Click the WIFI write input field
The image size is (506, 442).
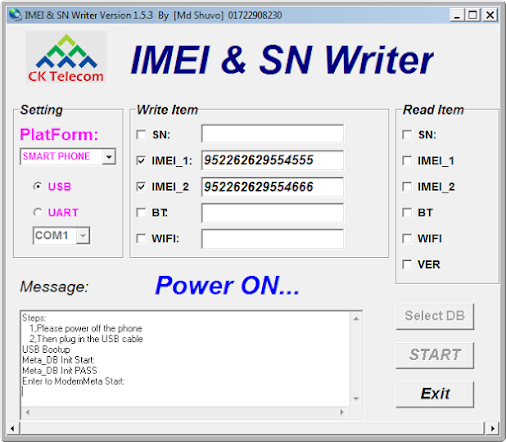point(272,239)
